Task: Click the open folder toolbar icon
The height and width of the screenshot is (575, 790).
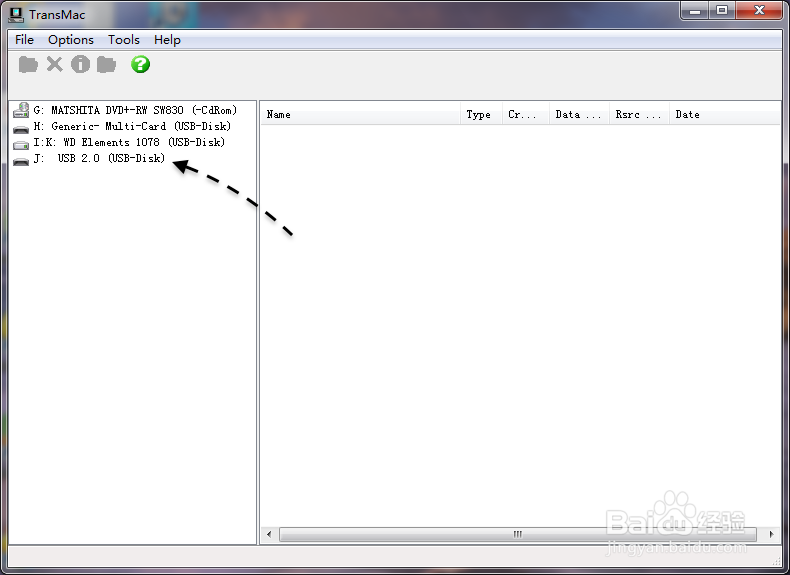Action: pos(28,65)
